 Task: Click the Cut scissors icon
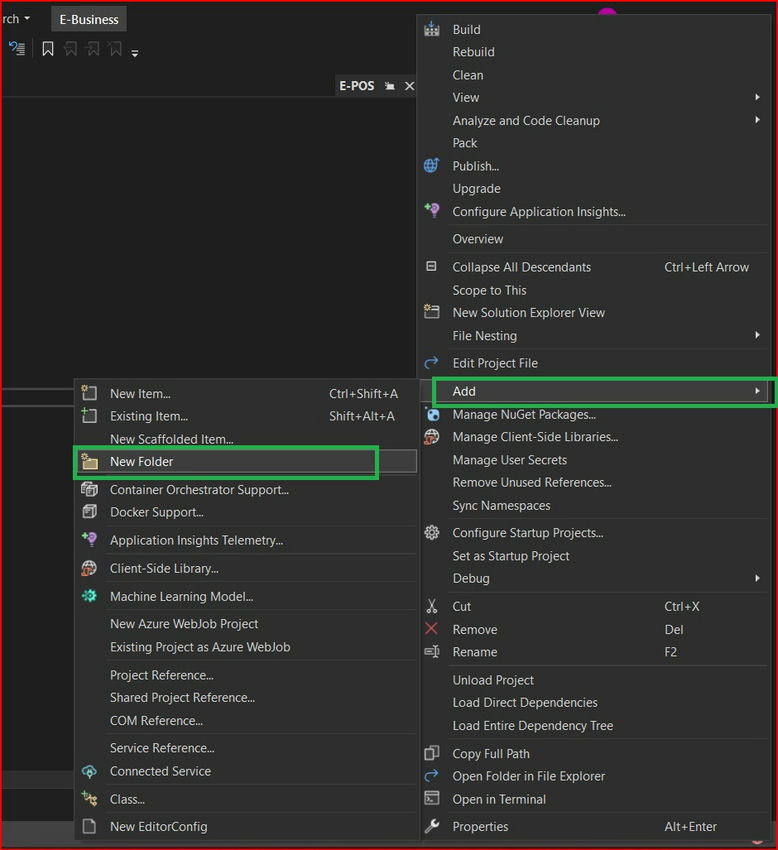(x=432, y=606)
